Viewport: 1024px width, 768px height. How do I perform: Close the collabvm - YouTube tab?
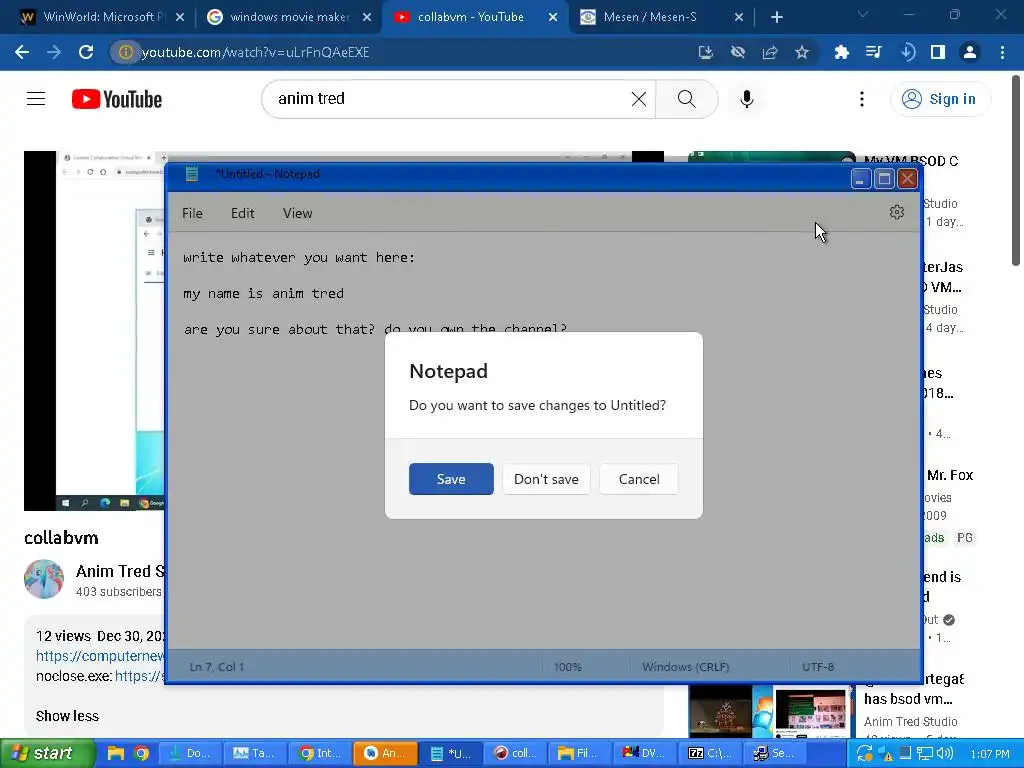click(553, 17)
